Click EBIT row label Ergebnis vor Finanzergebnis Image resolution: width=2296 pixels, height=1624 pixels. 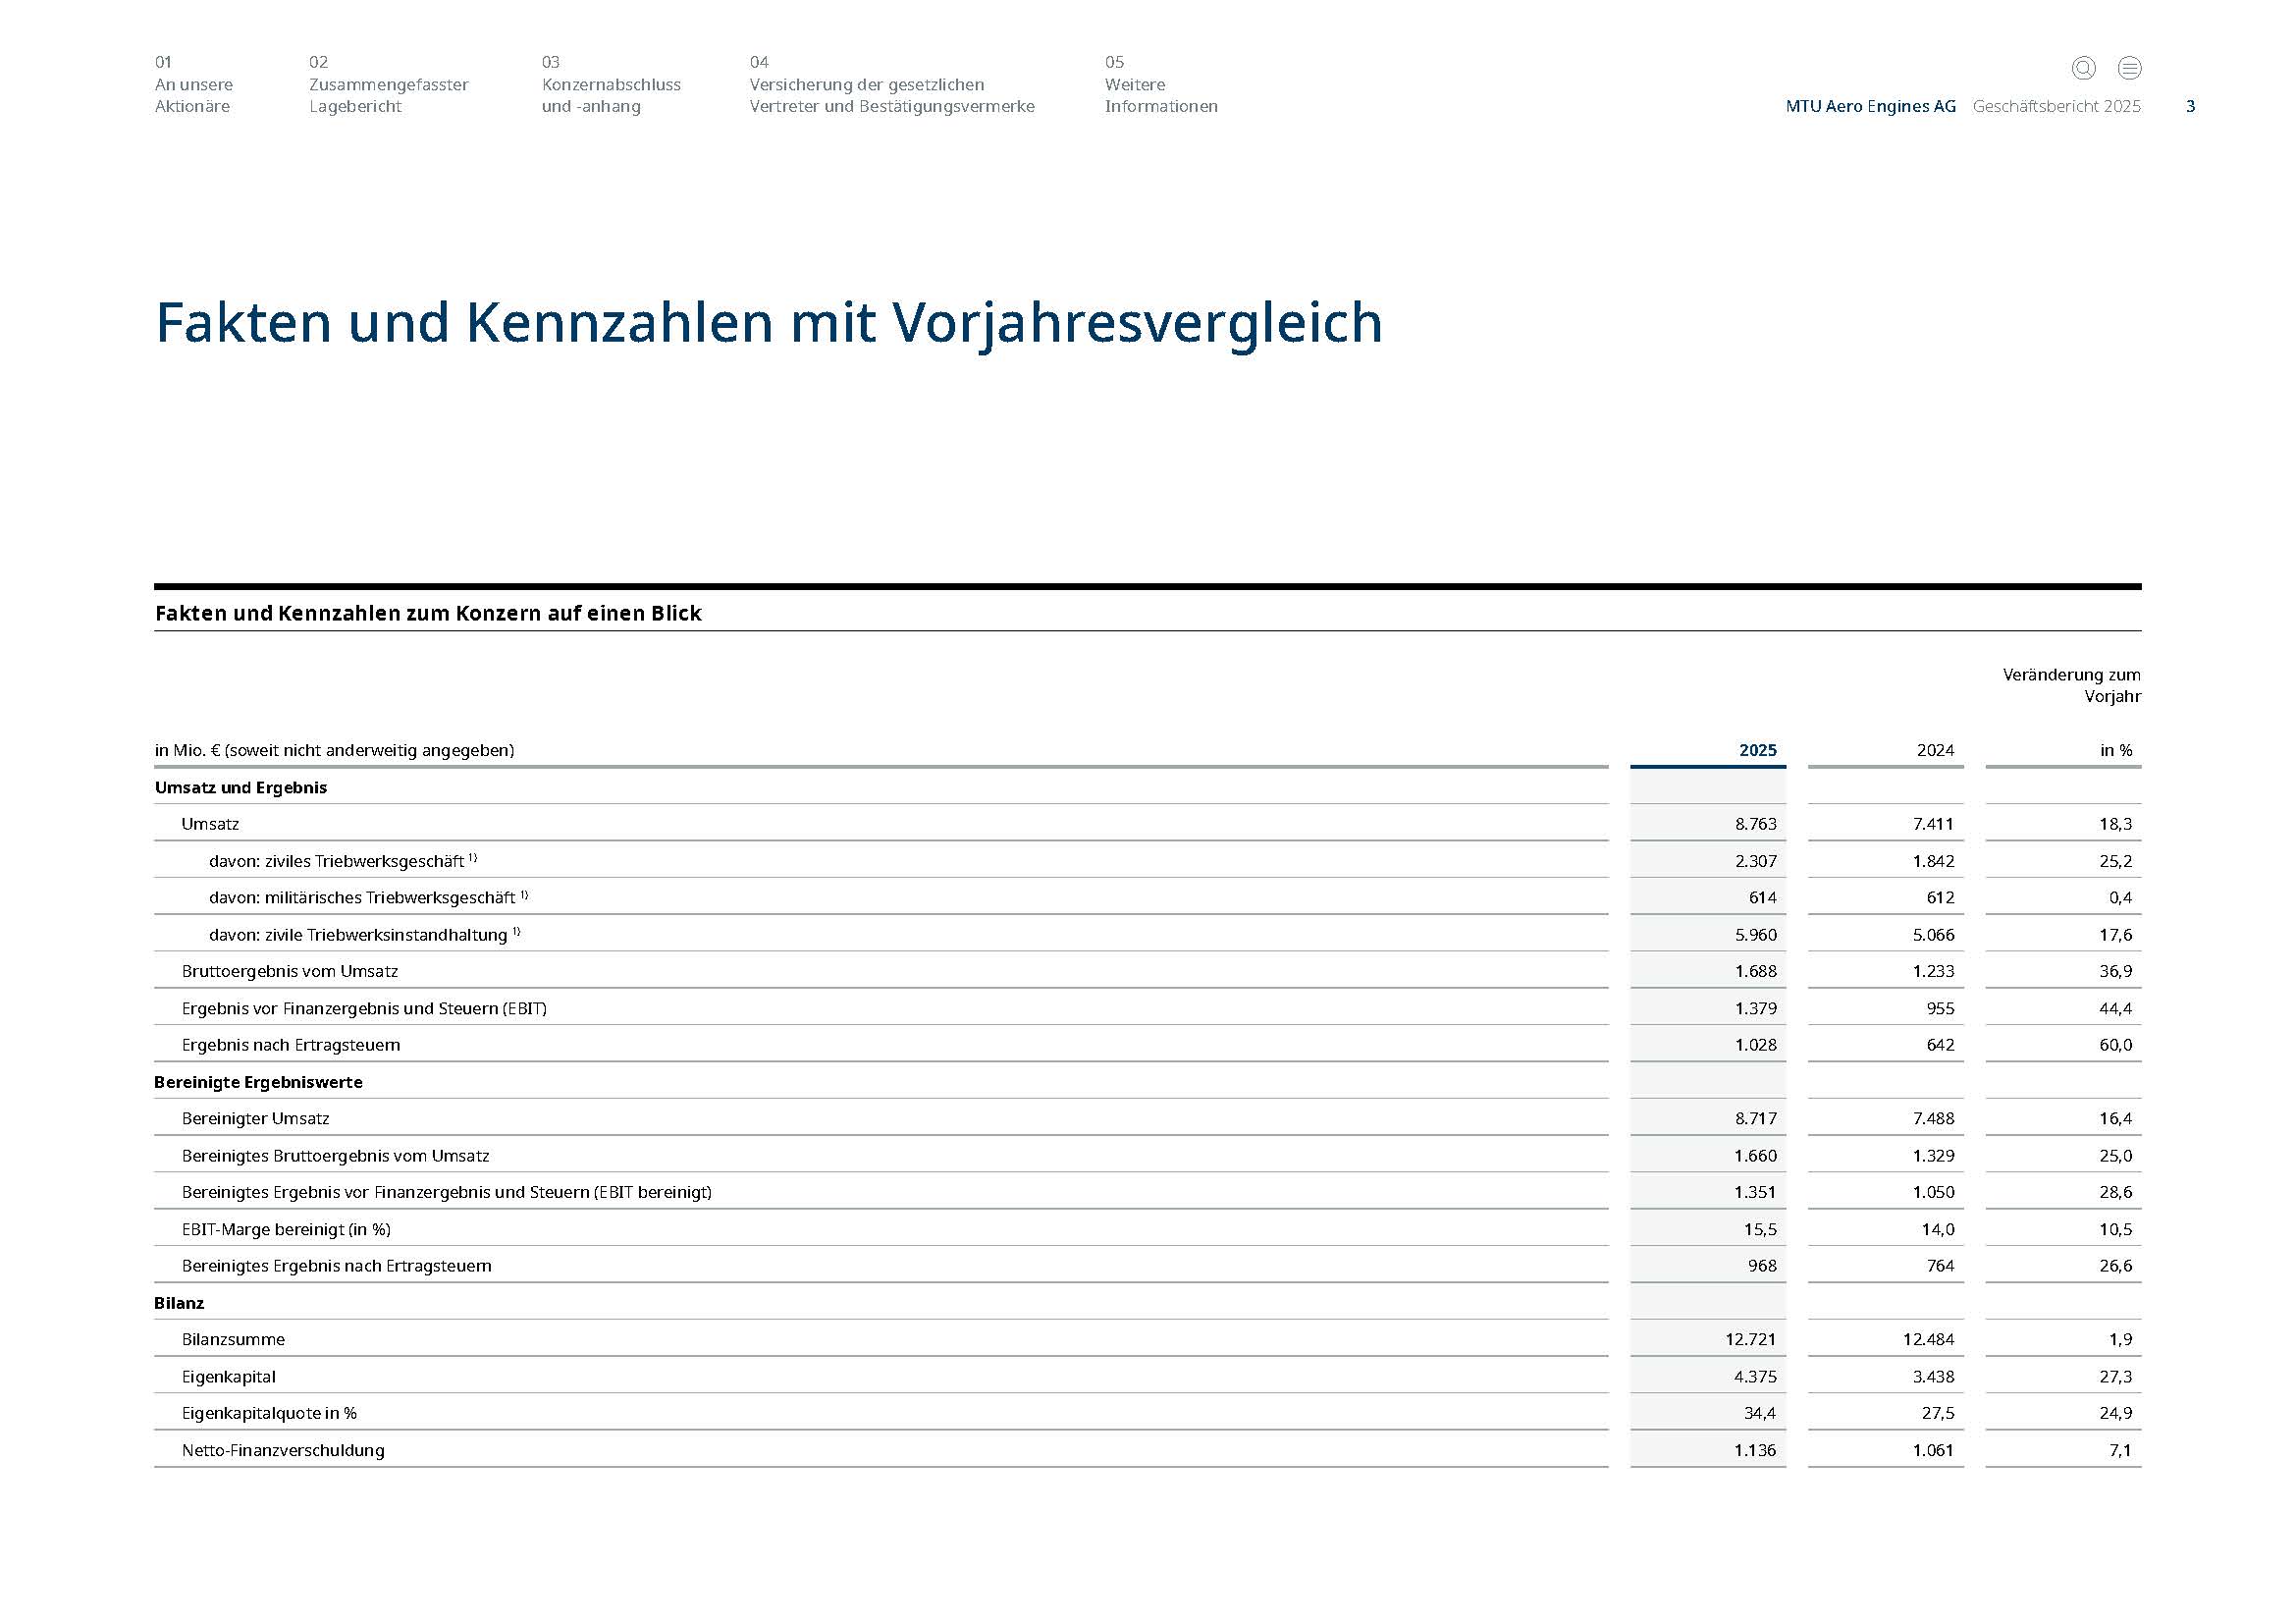364,1008
